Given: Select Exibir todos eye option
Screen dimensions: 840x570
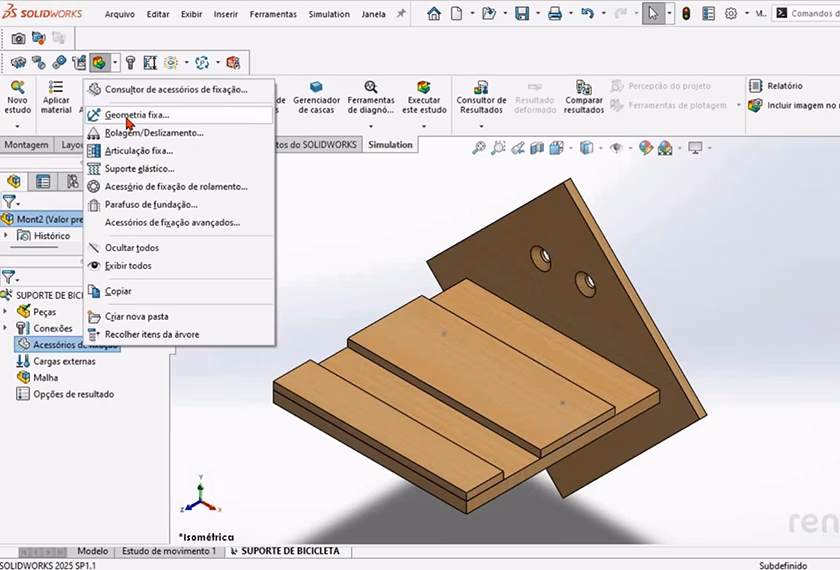Looking at the screenshot, I should (x=128, y=266).
